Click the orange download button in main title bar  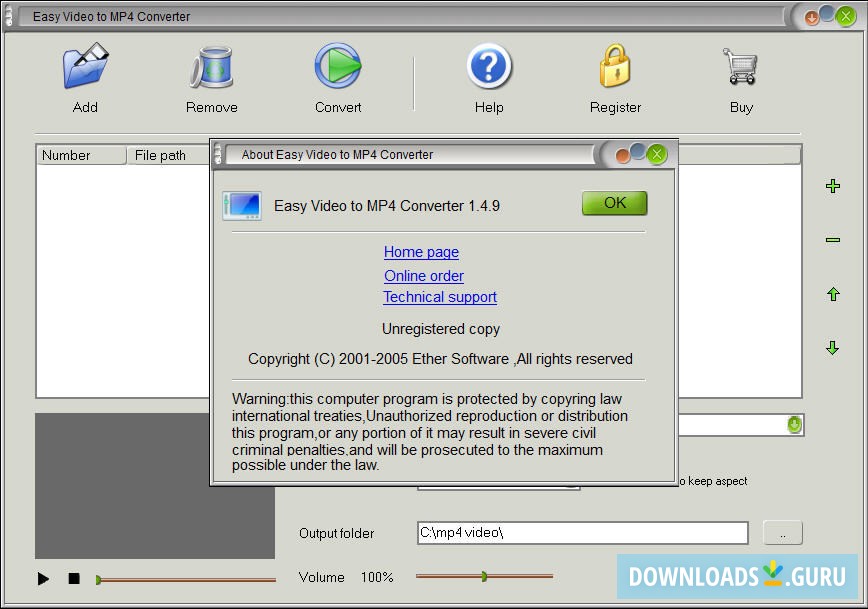coord(812,18)
